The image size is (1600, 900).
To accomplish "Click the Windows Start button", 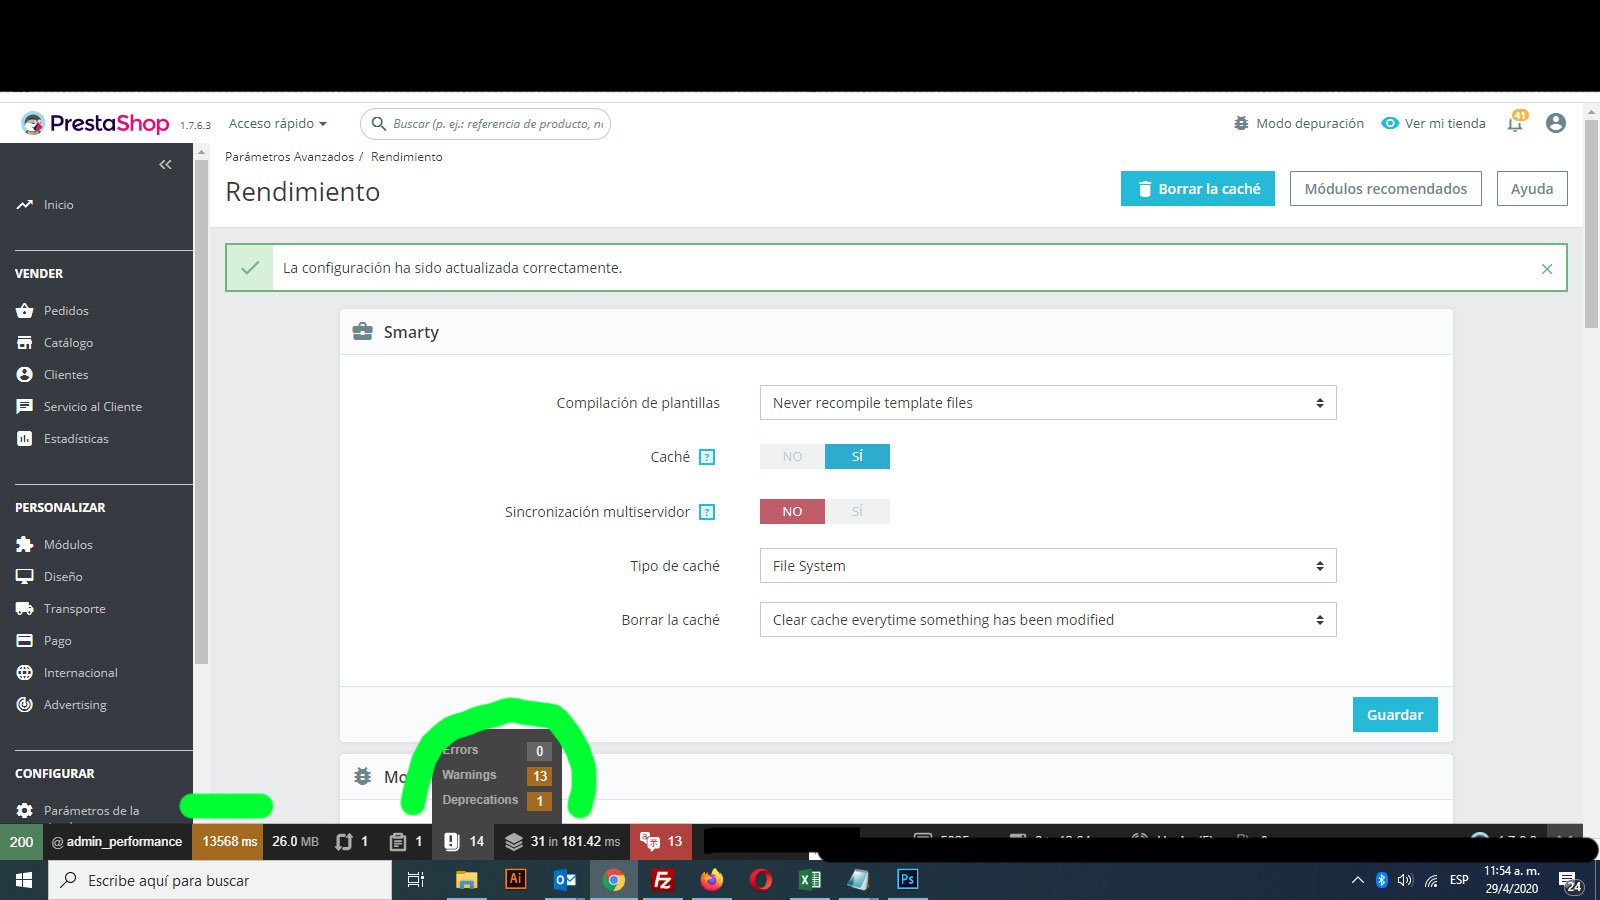I will point(24,880).
